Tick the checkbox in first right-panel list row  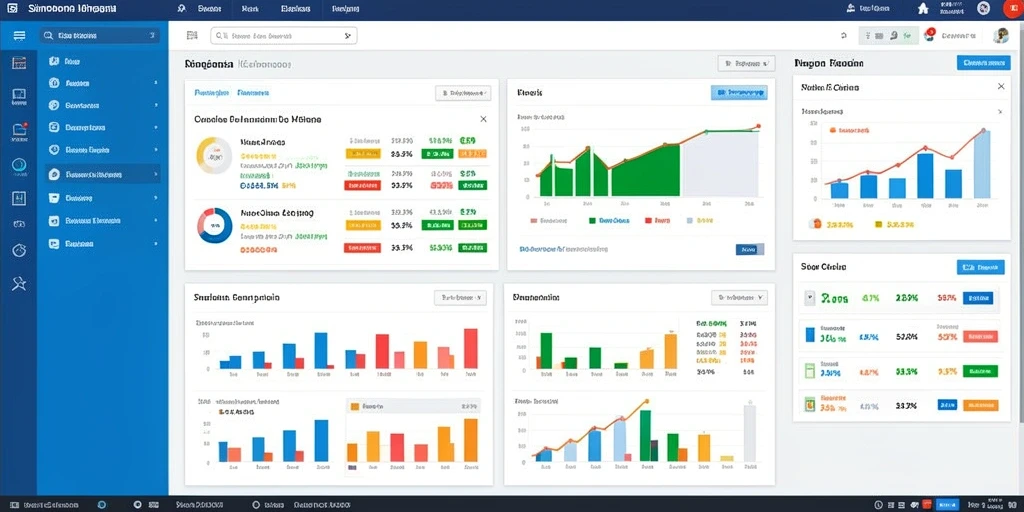point(810,298)
